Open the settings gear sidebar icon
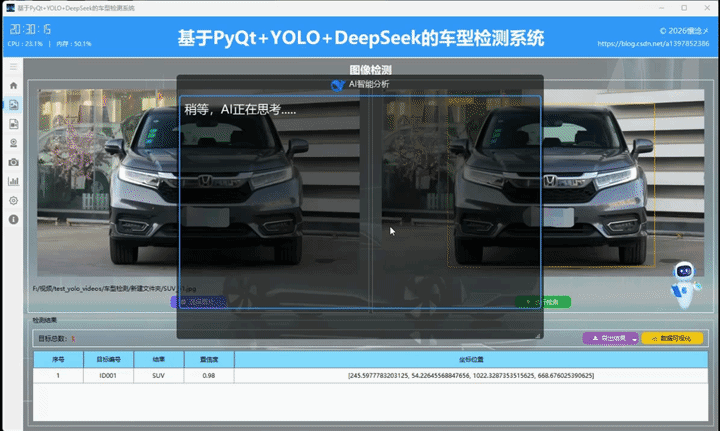Image resolution: width=720 pixels, height=431 pixels. pos(13,201)
